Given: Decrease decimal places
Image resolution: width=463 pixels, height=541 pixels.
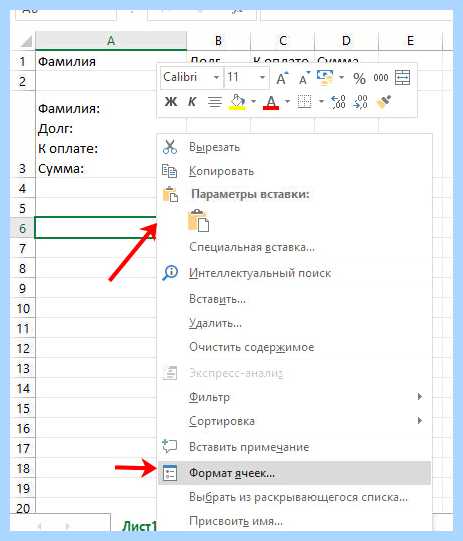Looking at the screenshot, I should coord(360,102).
